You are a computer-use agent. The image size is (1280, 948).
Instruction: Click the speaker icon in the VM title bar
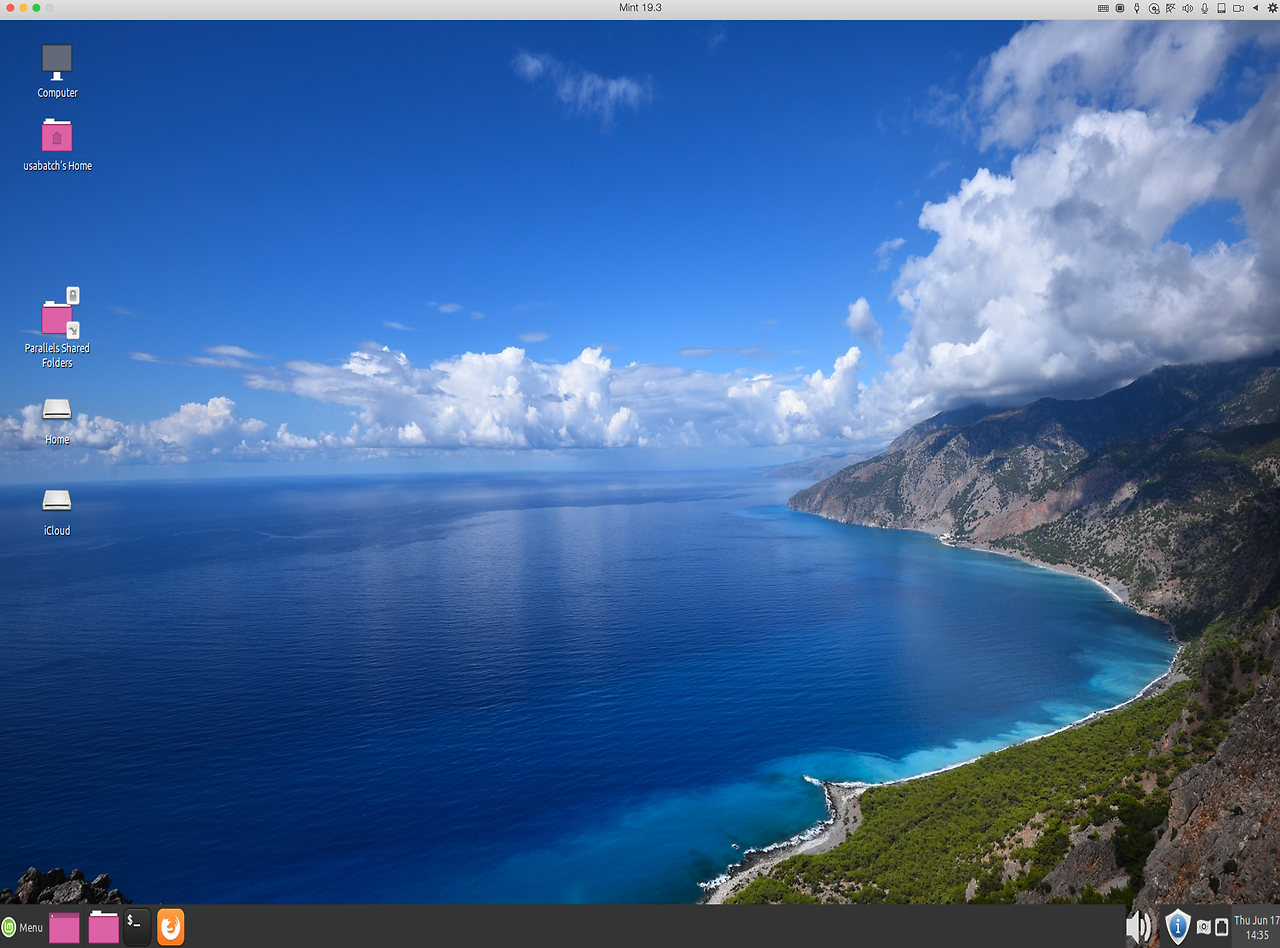coord(1187,8)
